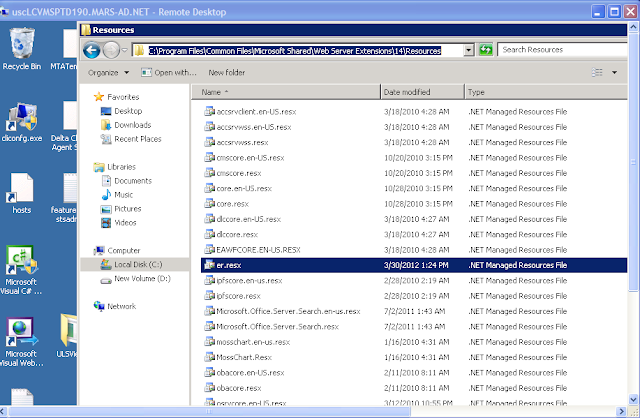Click the address path field

pos(298,51)
